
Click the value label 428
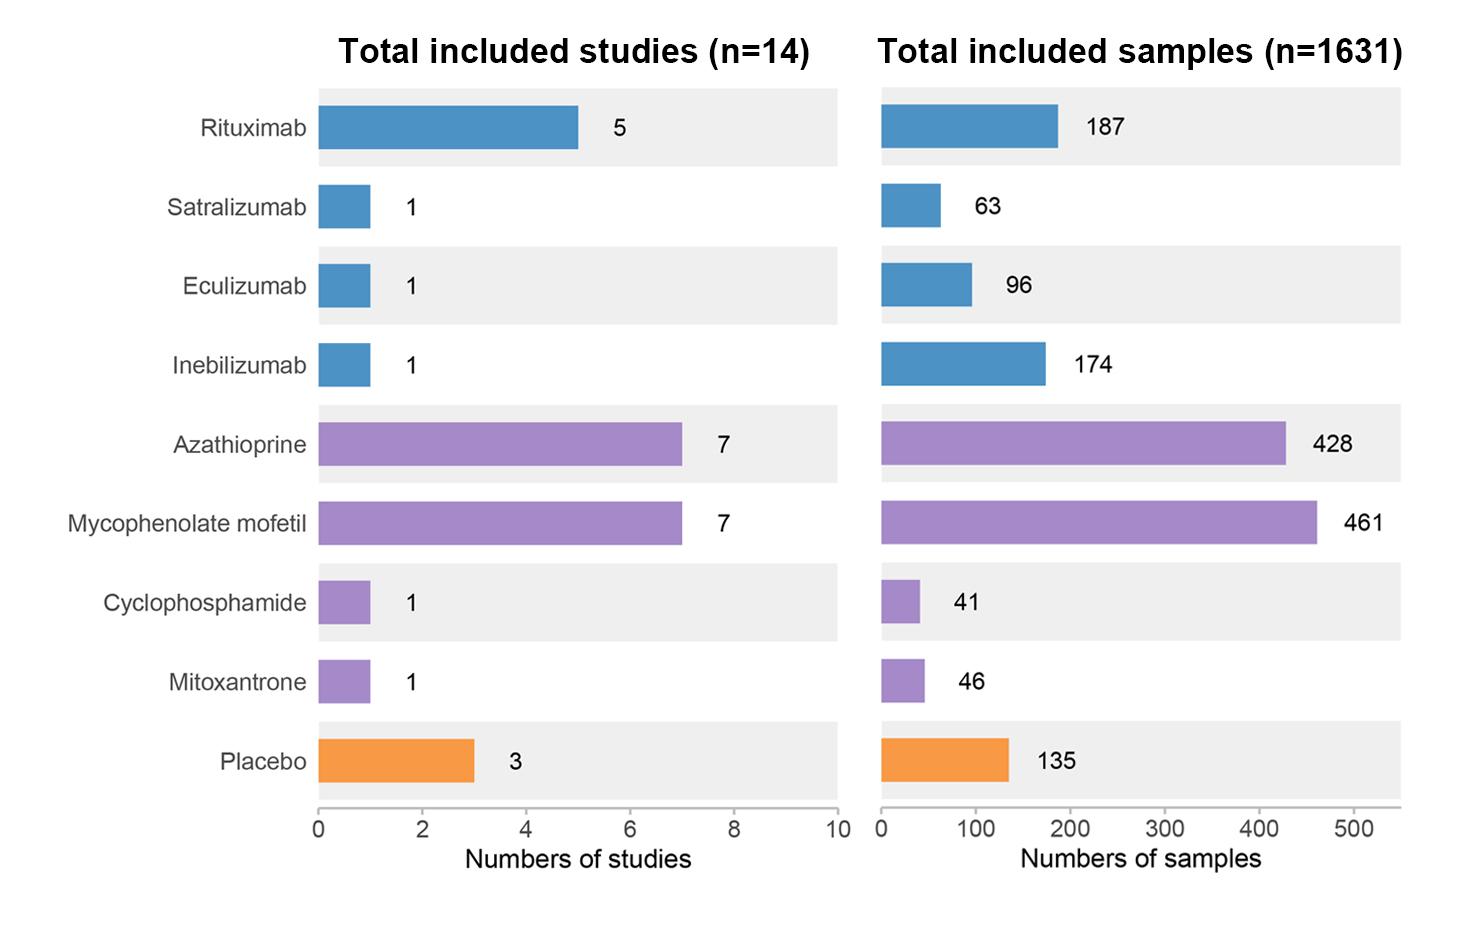tap(1332, 443)
